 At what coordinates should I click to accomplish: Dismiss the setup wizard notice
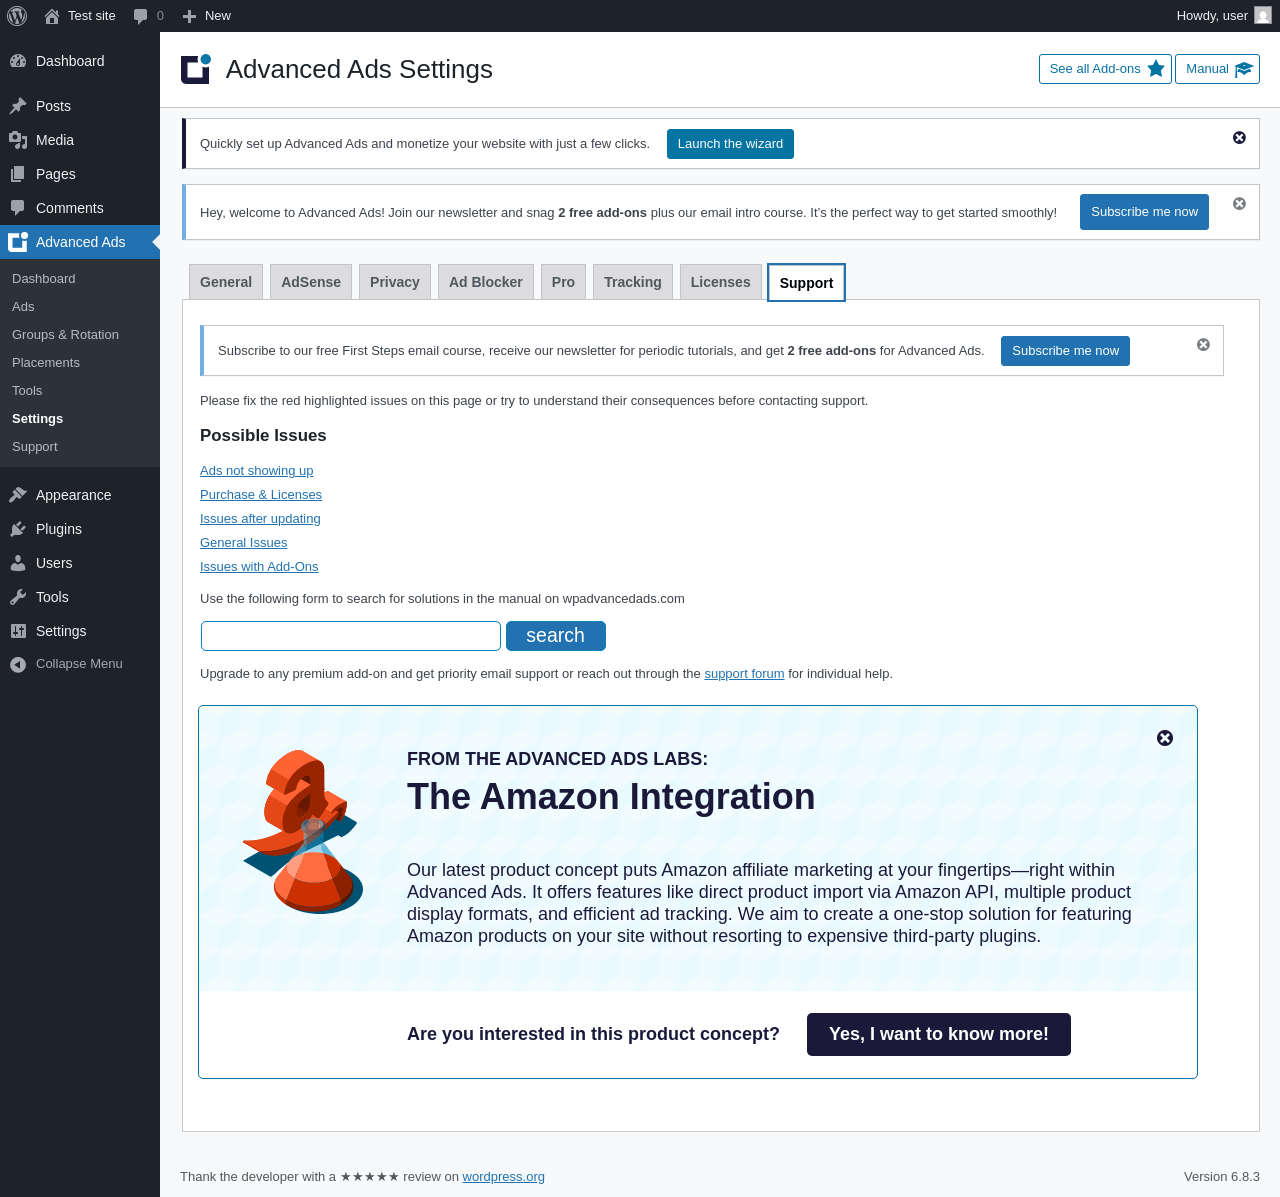click(1239, 138)
